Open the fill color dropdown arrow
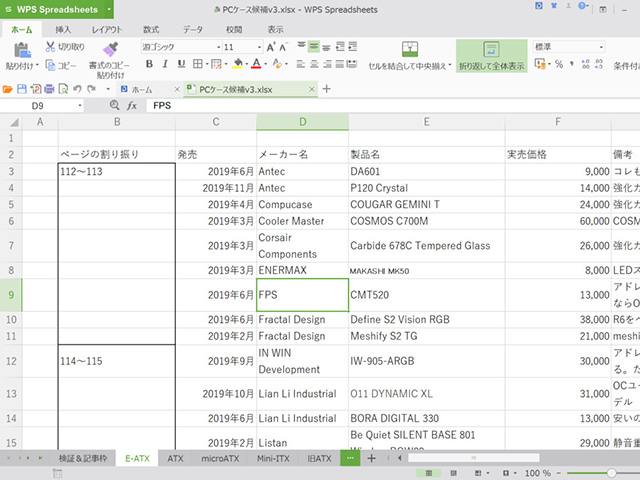This screenshot has width=640, height=480. tap(247, 64)
